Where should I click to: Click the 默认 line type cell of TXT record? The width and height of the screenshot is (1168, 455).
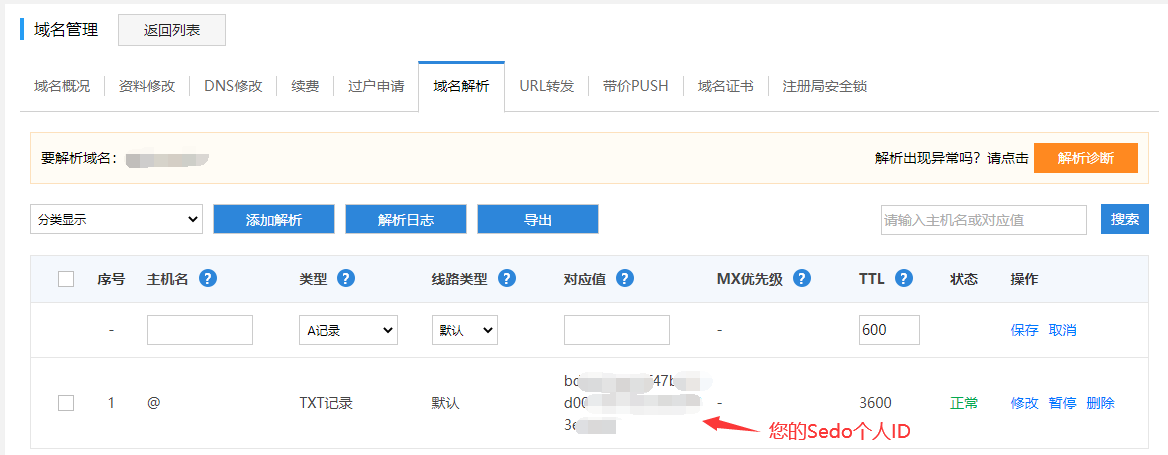click(x=445, y=403)
